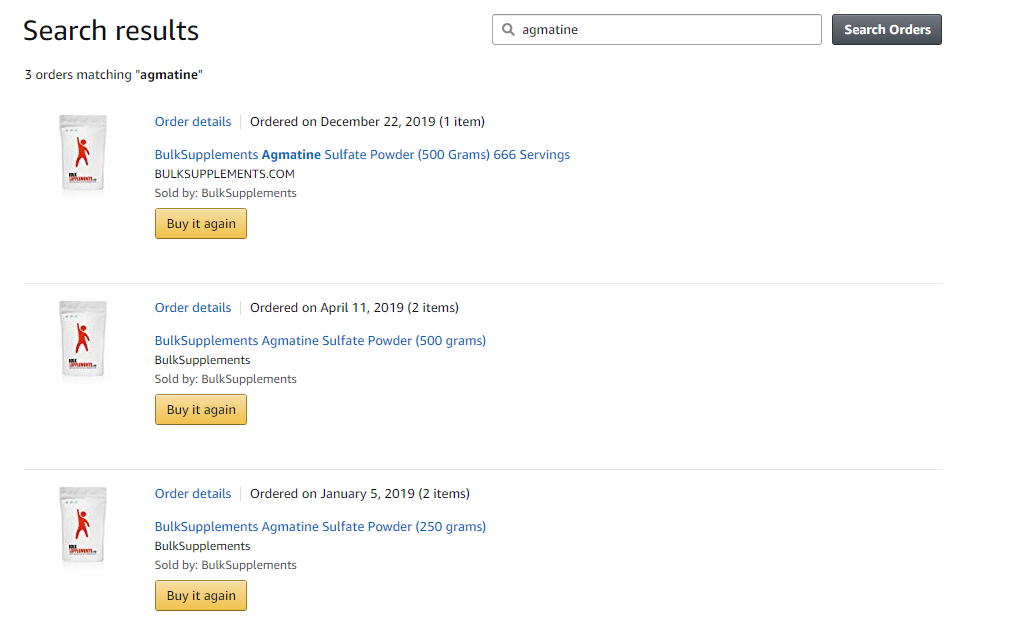The image size is (1024, 626).
Task: Open the Agmatine Sulfate 666 Servings product link
Action: pos(362,155)
